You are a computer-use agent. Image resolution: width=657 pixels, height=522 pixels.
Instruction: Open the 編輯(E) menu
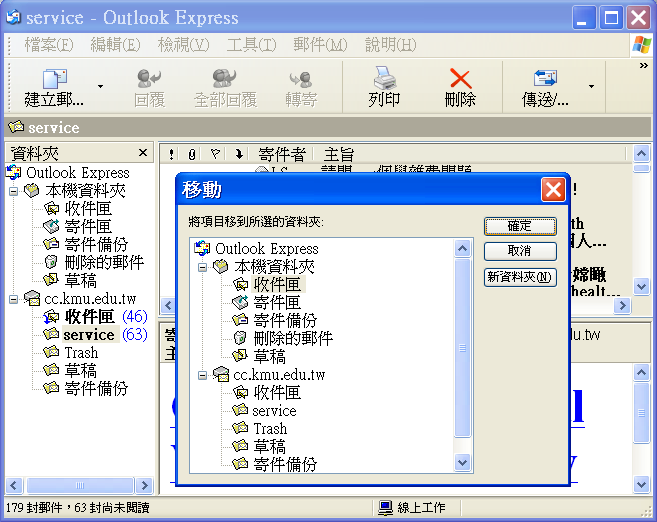(x=115, y=44)
